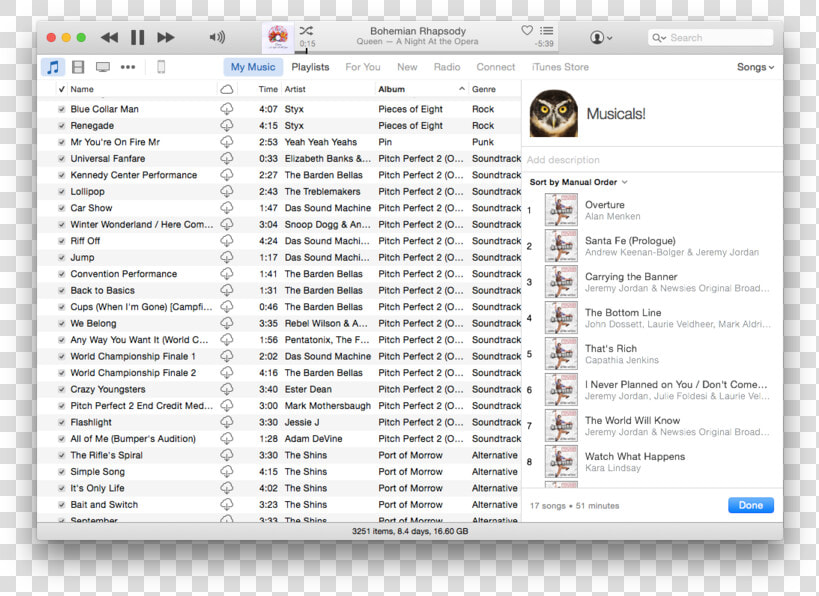Download We Belong from iCloud
The image size is (819, 596).
coord(227,323)
